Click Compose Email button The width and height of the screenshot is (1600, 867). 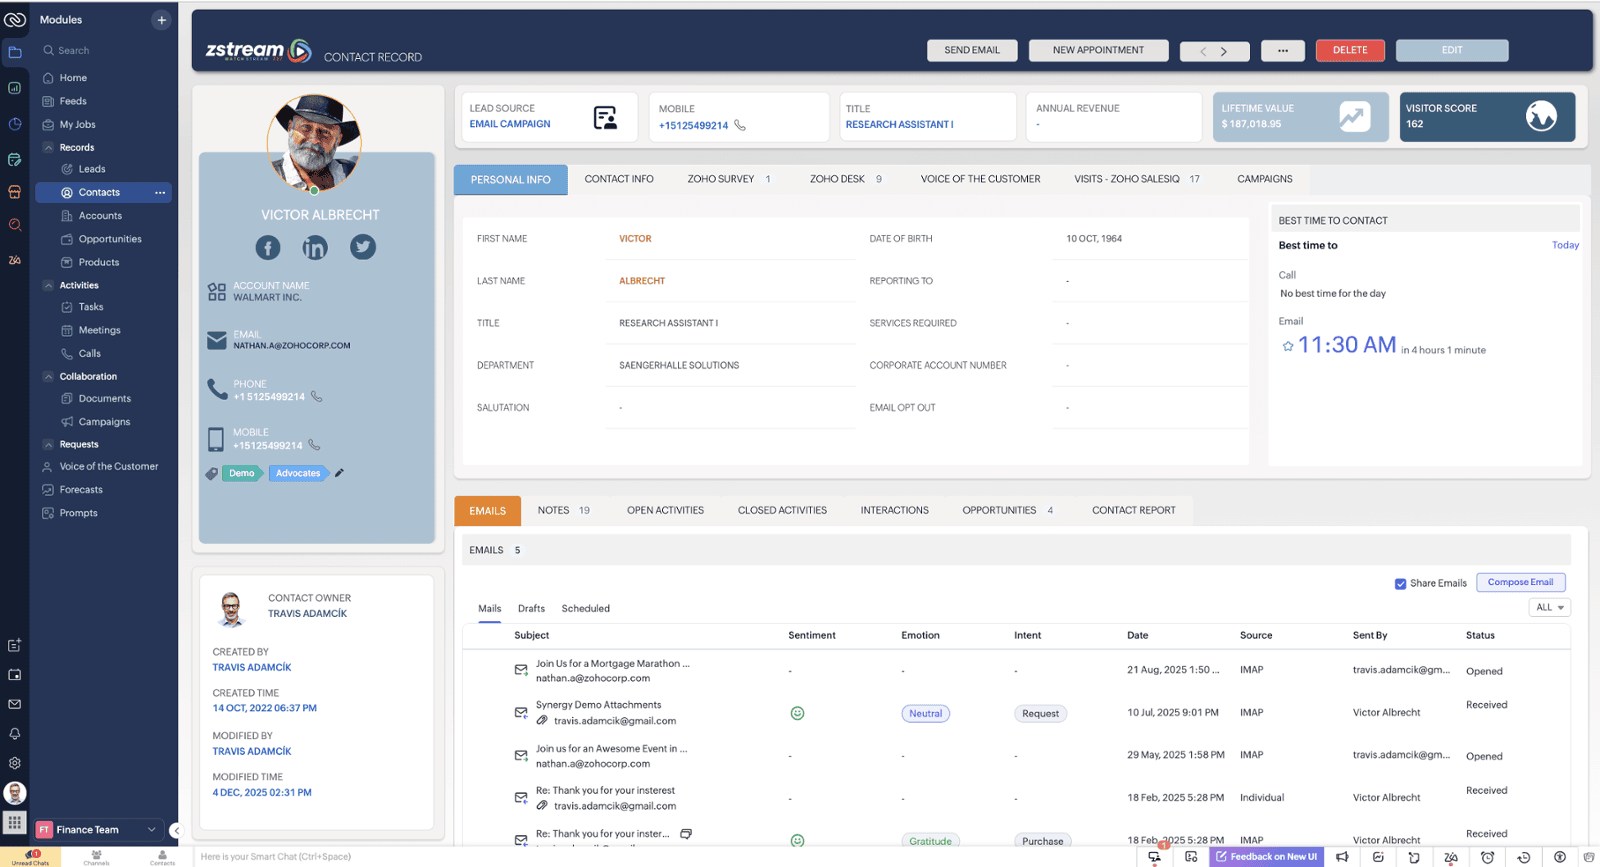1520,582
